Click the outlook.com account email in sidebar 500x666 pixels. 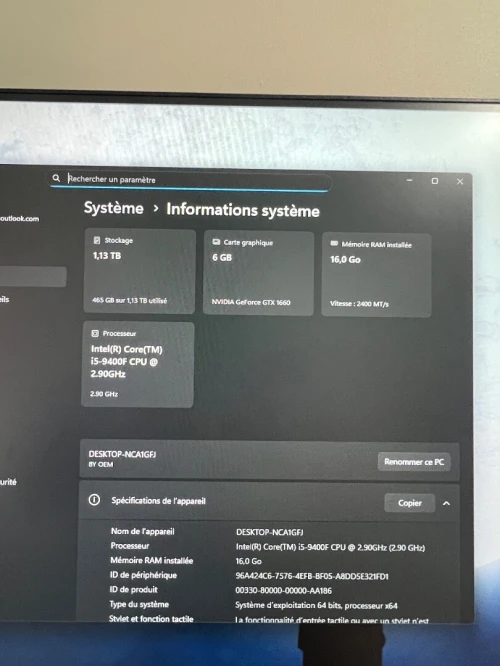coord(20,219)
